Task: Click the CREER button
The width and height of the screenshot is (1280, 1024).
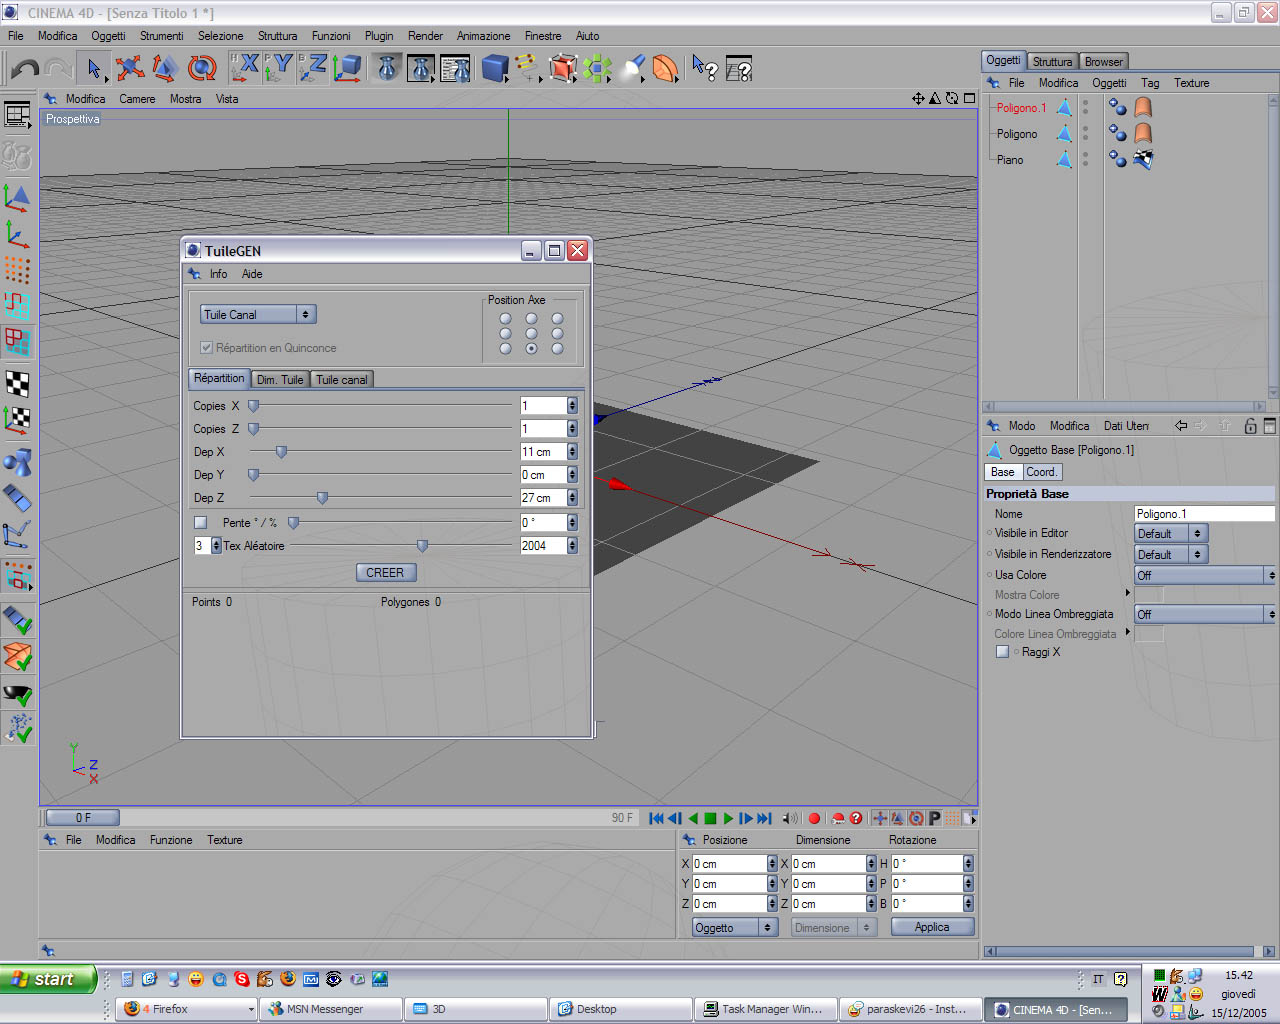Action: 385,573
